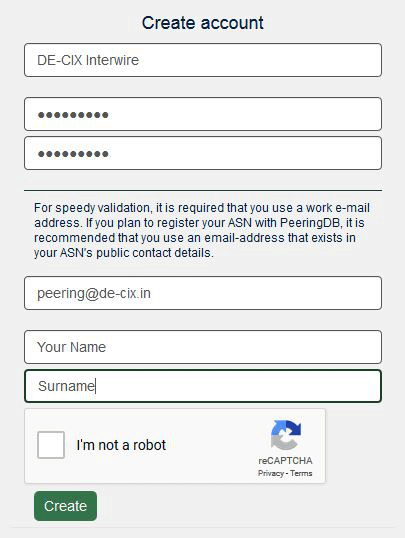This screenshot has height=538, width=405.
Task: Click the email field with peering@de-cix.in
Action: coord(203,293)
